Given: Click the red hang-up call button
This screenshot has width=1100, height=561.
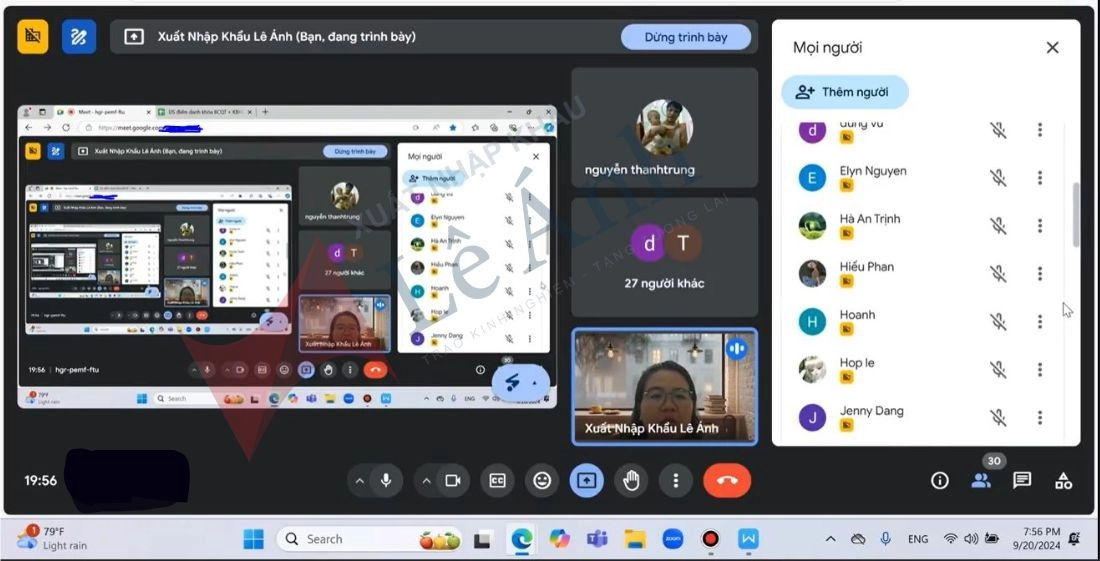Looking at the screenshot, I should [x=727, y=481].
